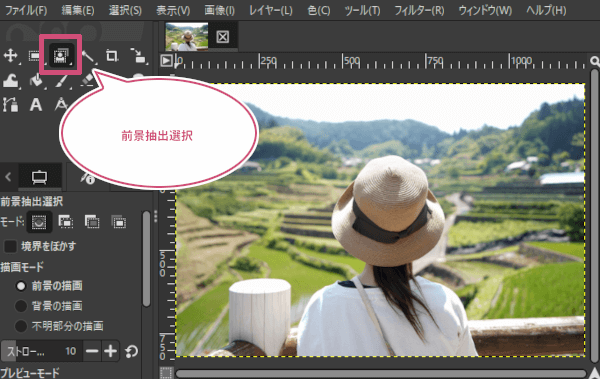Click the left chevron beside dock tabs
Image resolution: width=600 pixels, height=379 pixels.
point(8,177)
